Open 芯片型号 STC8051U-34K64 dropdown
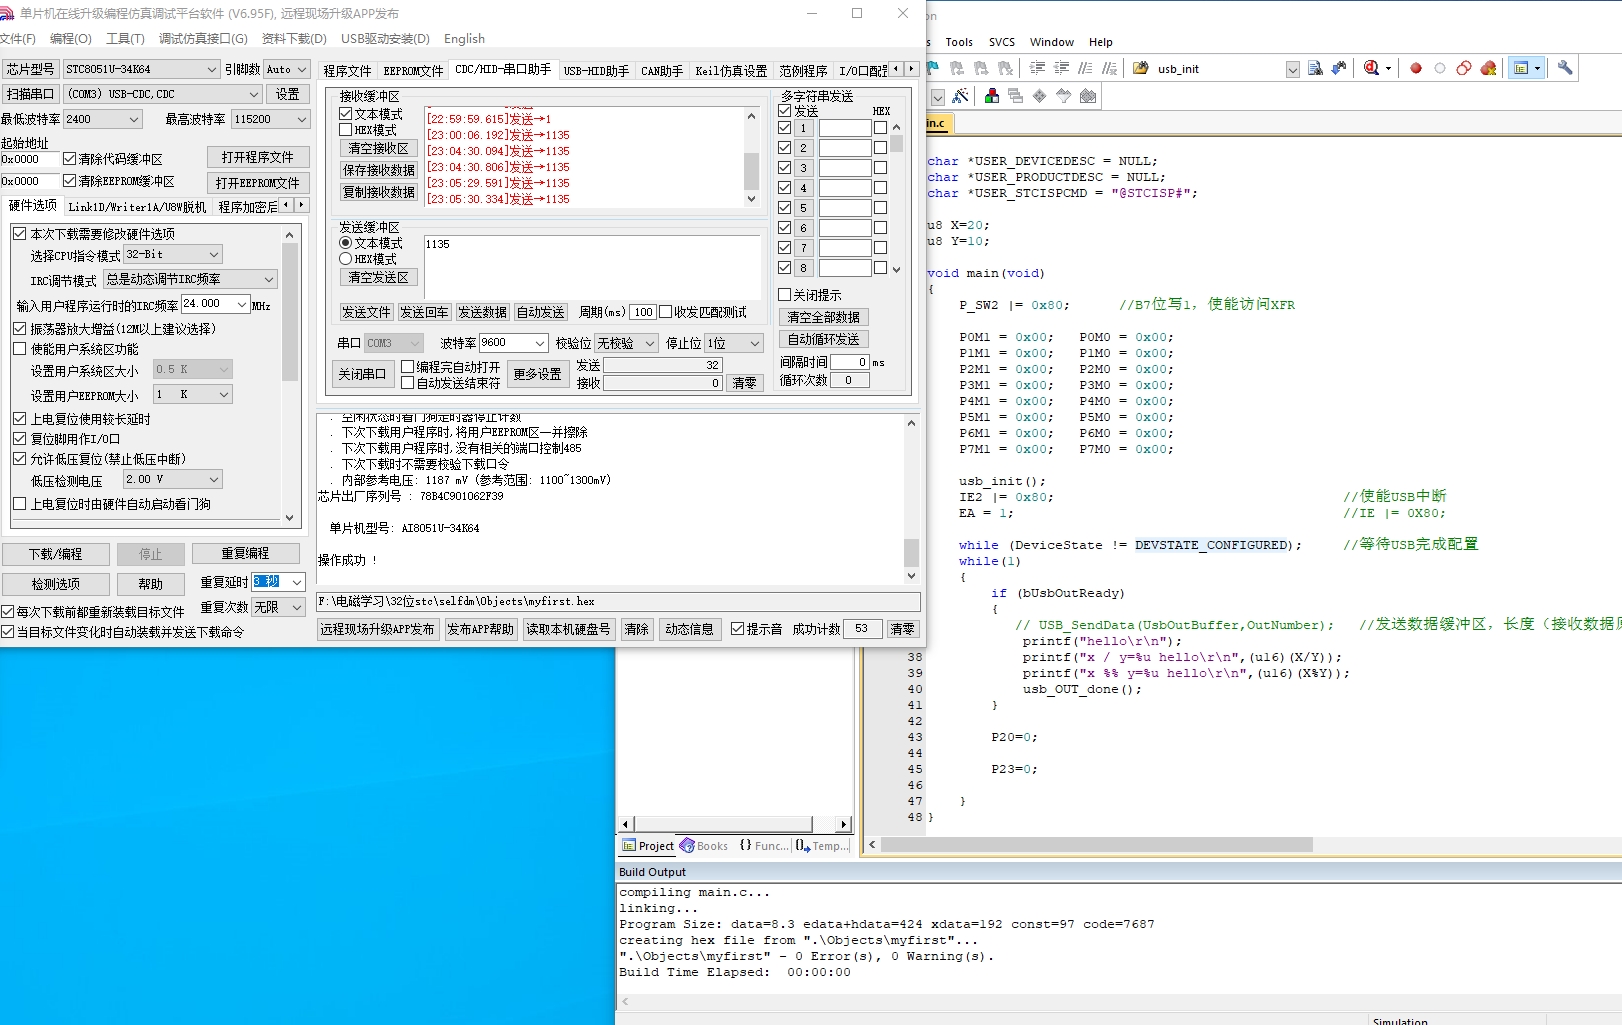Viewport: 1622px width, 1025px height. pyautogui.click(x=141, y=69)
